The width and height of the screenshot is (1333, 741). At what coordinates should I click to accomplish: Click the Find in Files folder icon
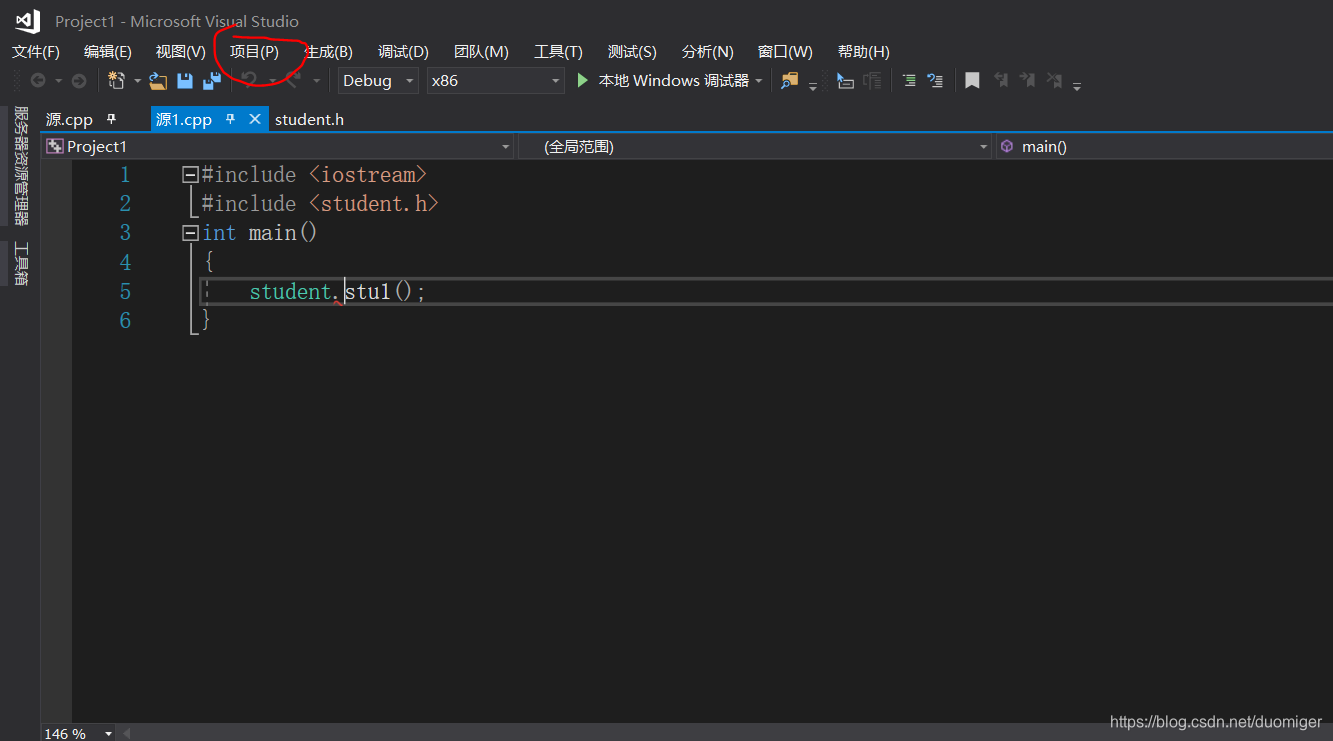point(790,81)
